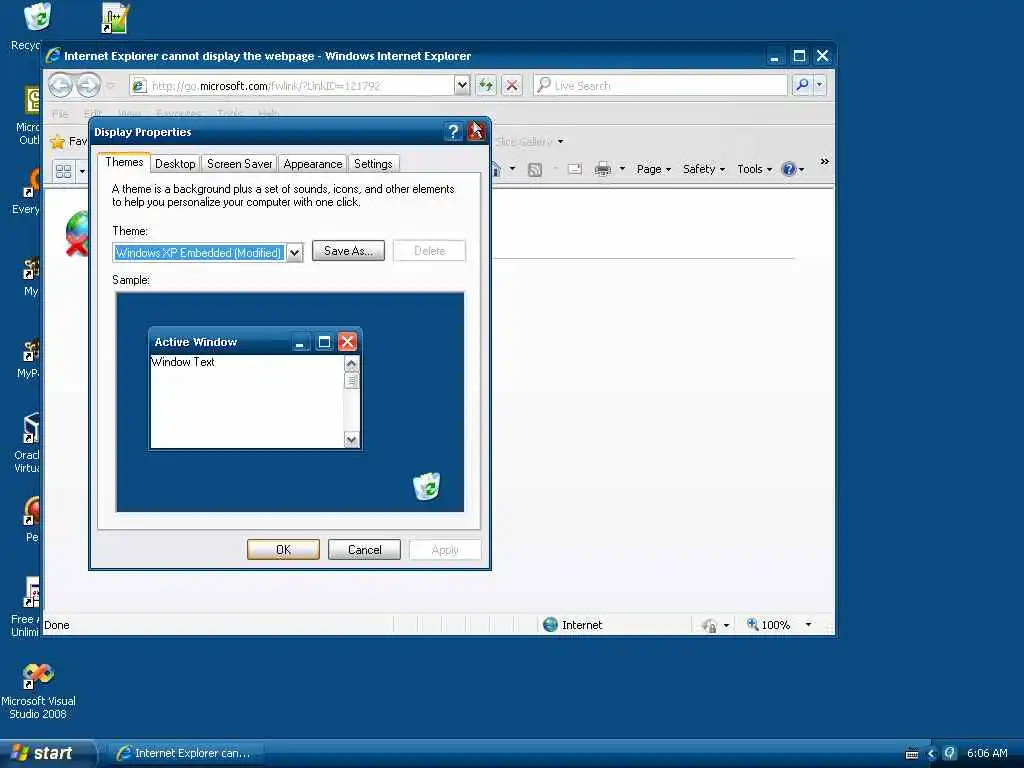
Task: Expand the Theme dropdown list
Action: coord(295,253)
